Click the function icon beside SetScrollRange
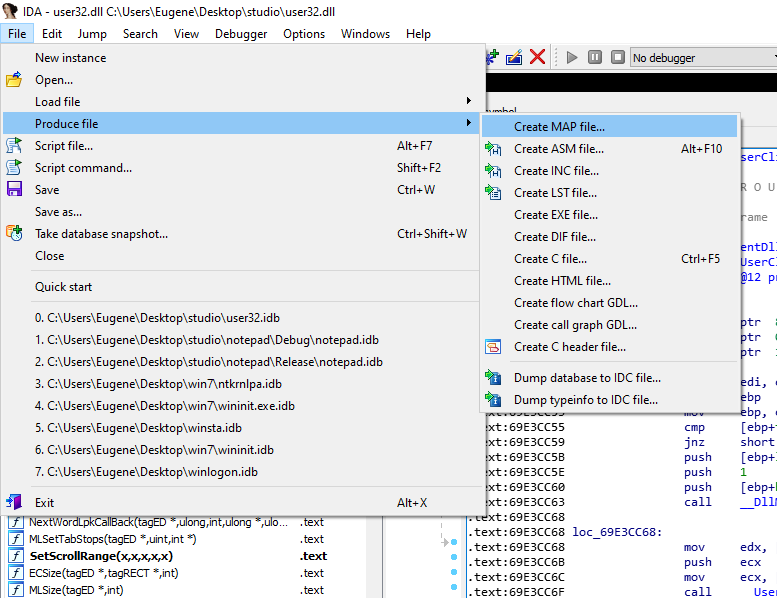Screen dimensions: 777x598 tap(16, 556)
